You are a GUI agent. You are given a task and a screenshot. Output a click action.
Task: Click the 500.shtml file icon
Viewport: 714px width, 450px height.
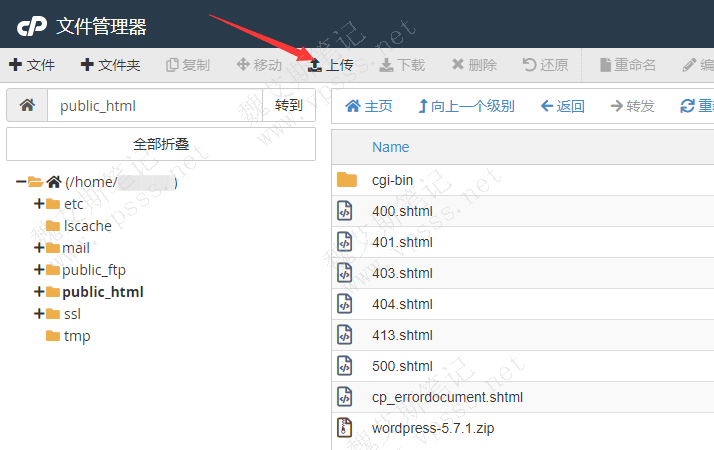pos(345,366)
